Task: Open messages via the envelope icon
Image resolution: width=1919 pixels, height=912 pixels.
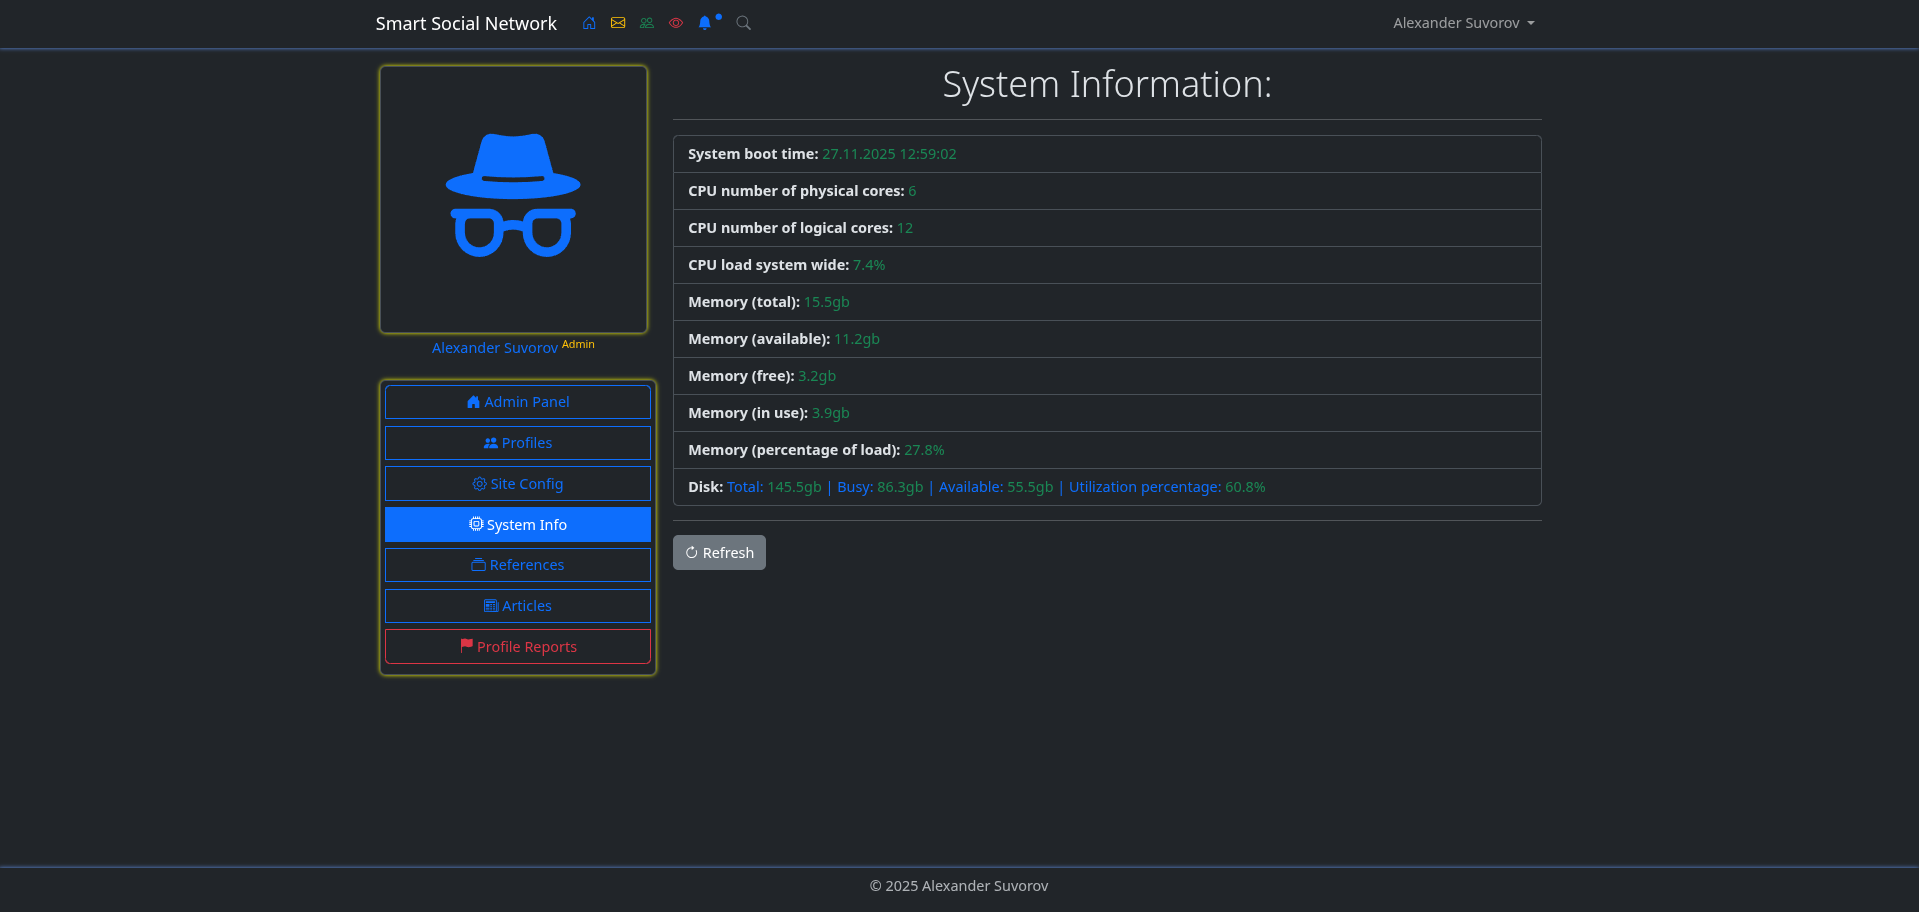Action: pyautogui.click(x=618, y=23)
